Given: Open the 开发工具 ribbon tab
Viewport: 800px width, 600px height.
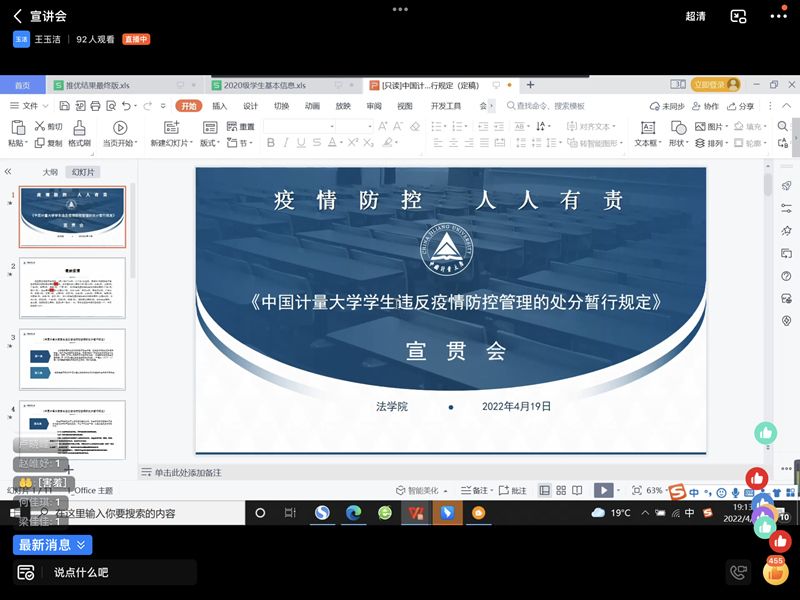Looking at the screenshot, I should click(445, 106).
